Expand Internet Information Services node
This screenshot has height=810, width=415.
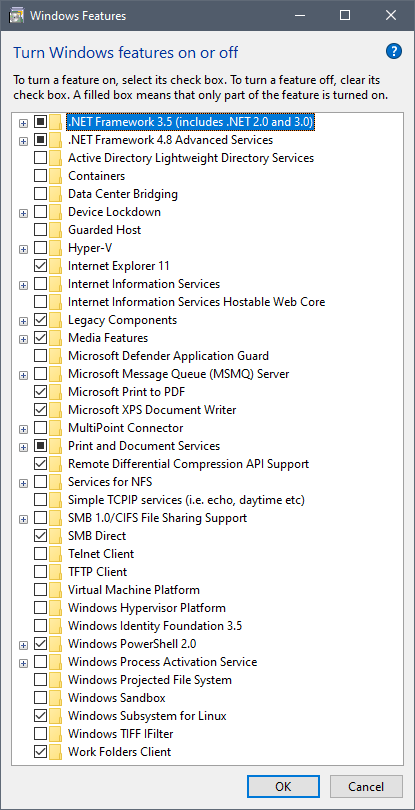coord(23,285)
